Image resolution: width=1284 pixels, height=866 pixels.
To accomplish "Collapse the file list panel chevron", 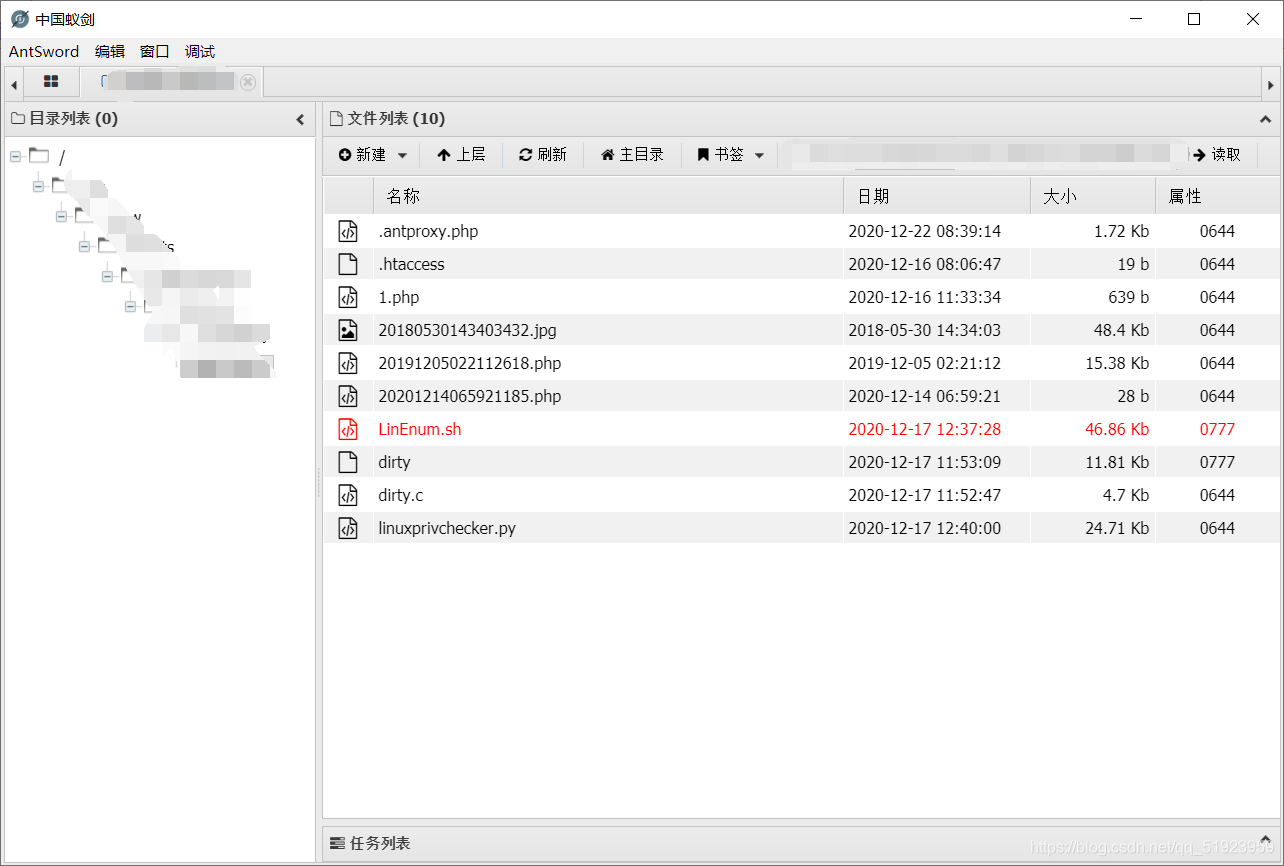I will (1265, 119).
